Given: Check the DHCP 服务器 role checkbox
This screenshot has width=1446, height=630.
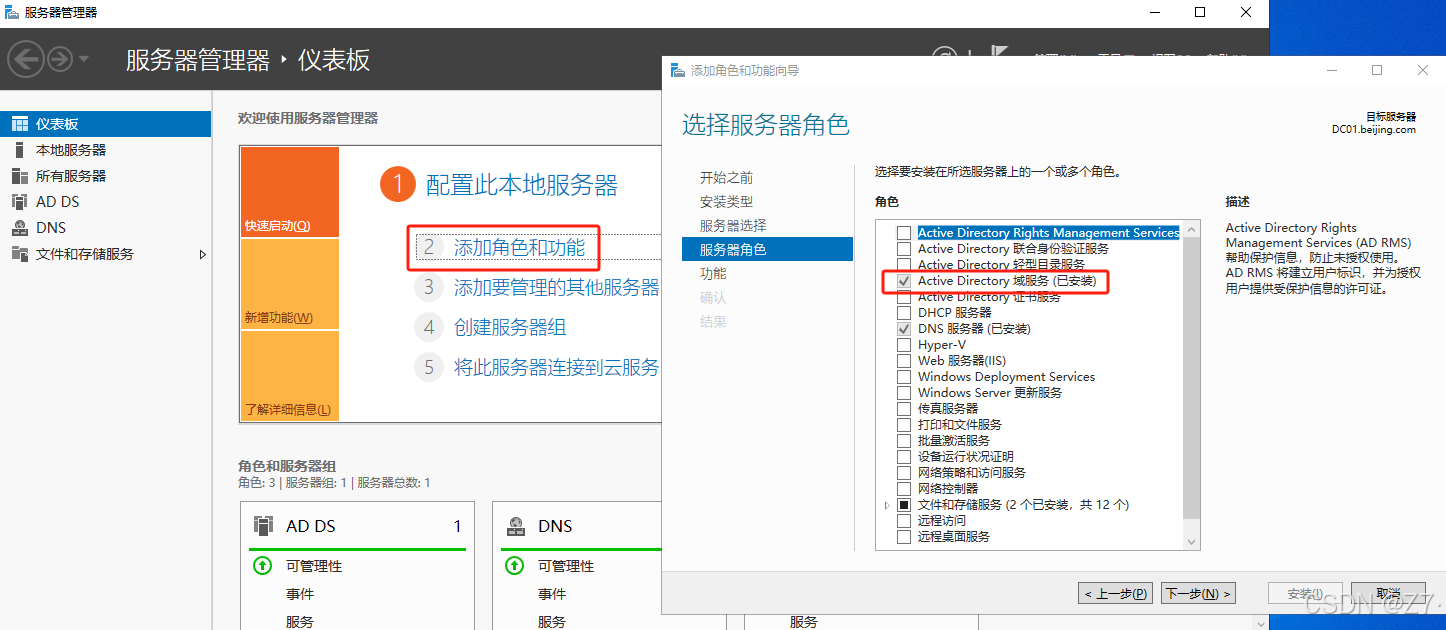Looking at the screenshot, I should [904, 313].
